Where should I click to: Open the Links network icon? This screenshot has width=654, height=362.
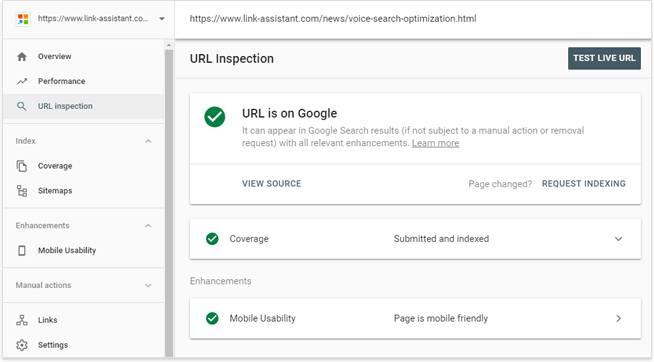[x=22, y=320]
